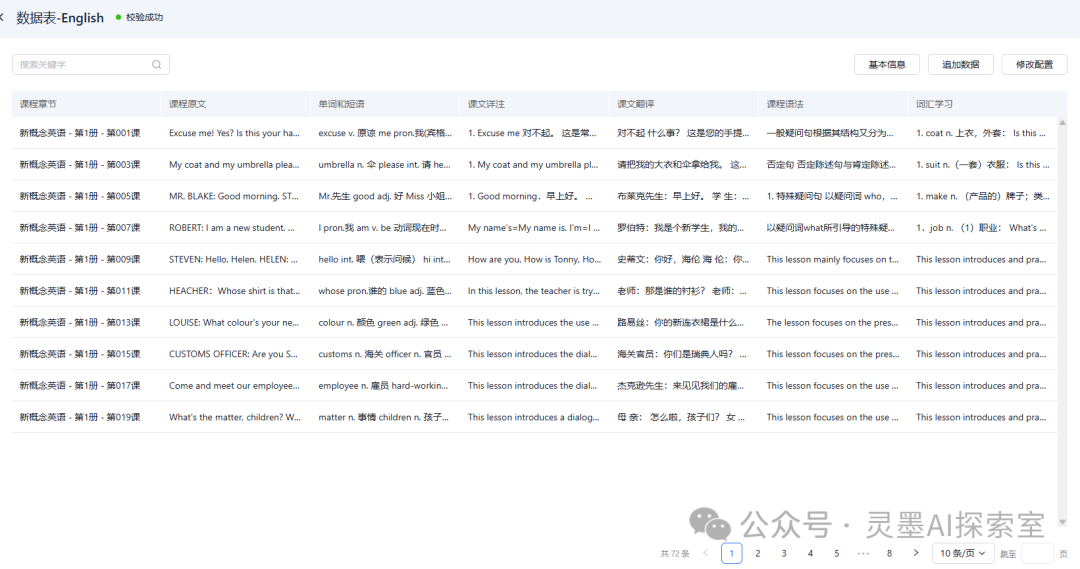Click the 修改配置 button
This screenshot has height=569, width=1080.
tap(1034, 65)
